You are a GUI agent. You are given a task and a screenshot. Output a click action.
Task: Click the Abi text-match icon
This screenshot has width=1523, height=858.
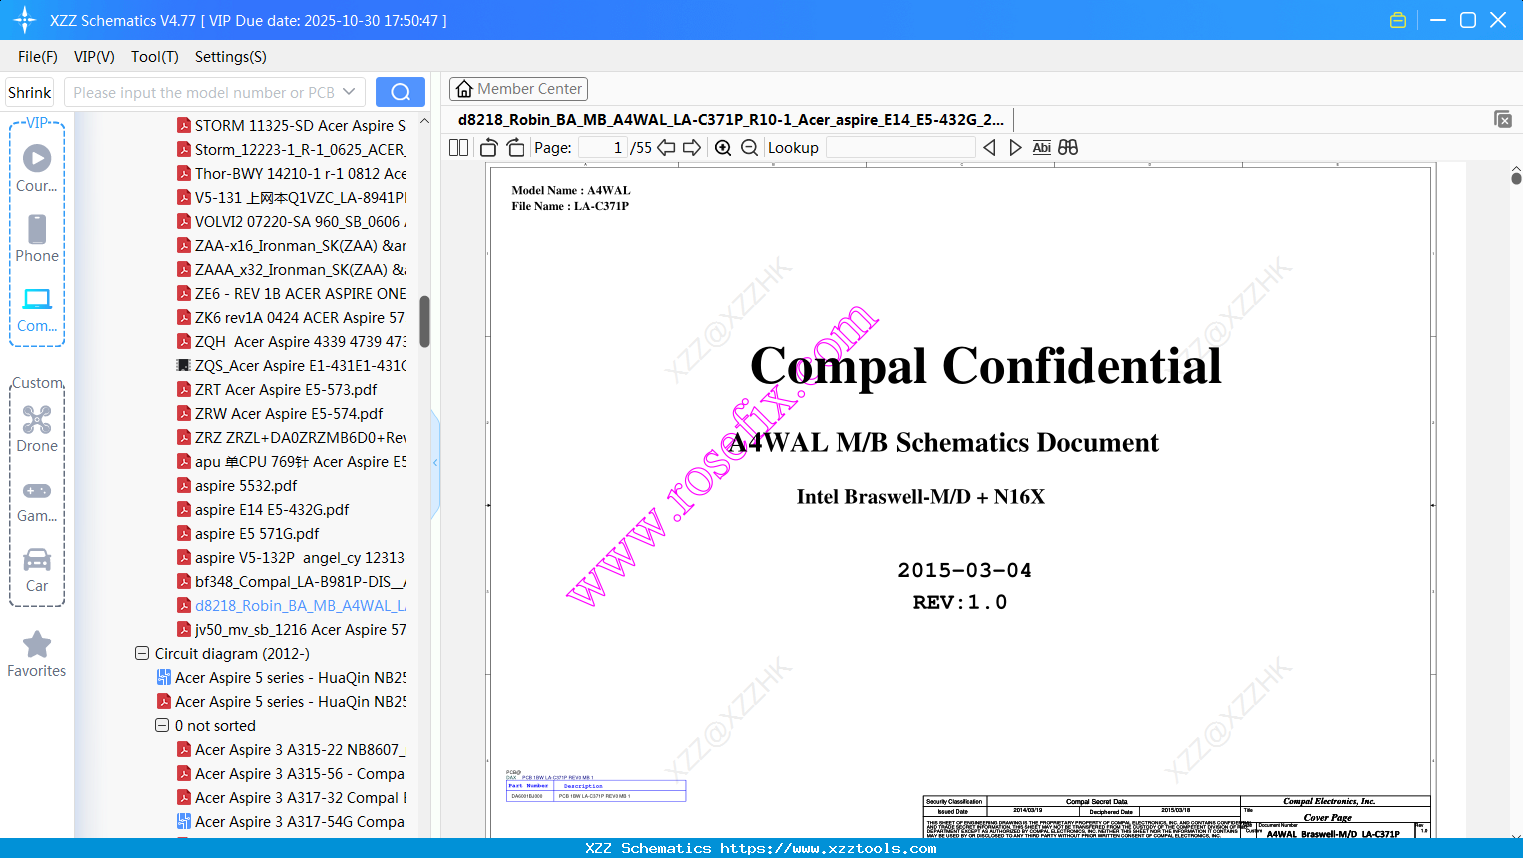[x=1042, y=148]
